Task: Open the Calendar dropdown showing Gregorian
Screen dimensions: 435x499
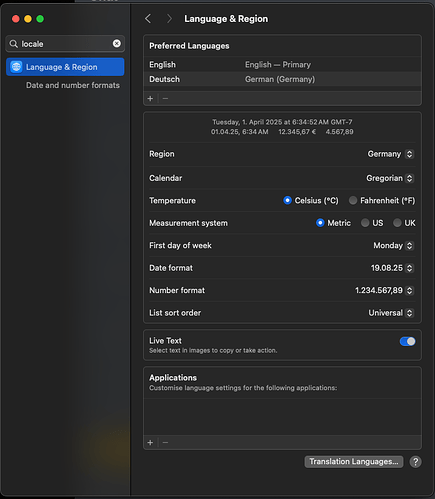Action: pos(390,178)
